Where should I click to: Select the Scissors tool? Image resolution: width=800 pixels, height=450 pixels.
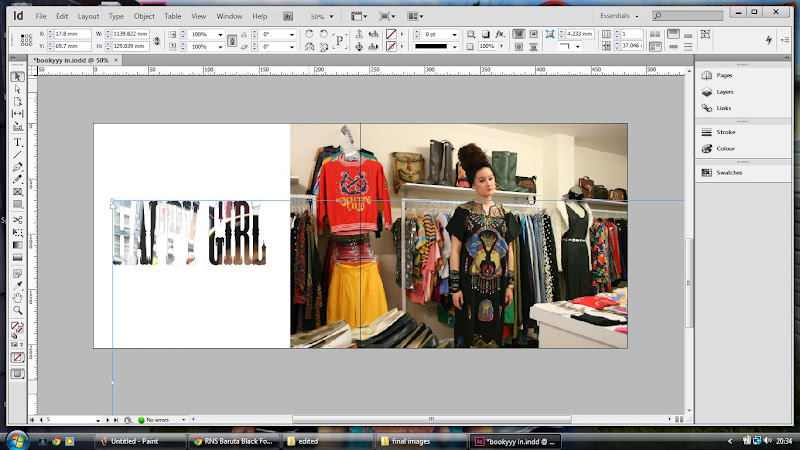coord(17,220)
